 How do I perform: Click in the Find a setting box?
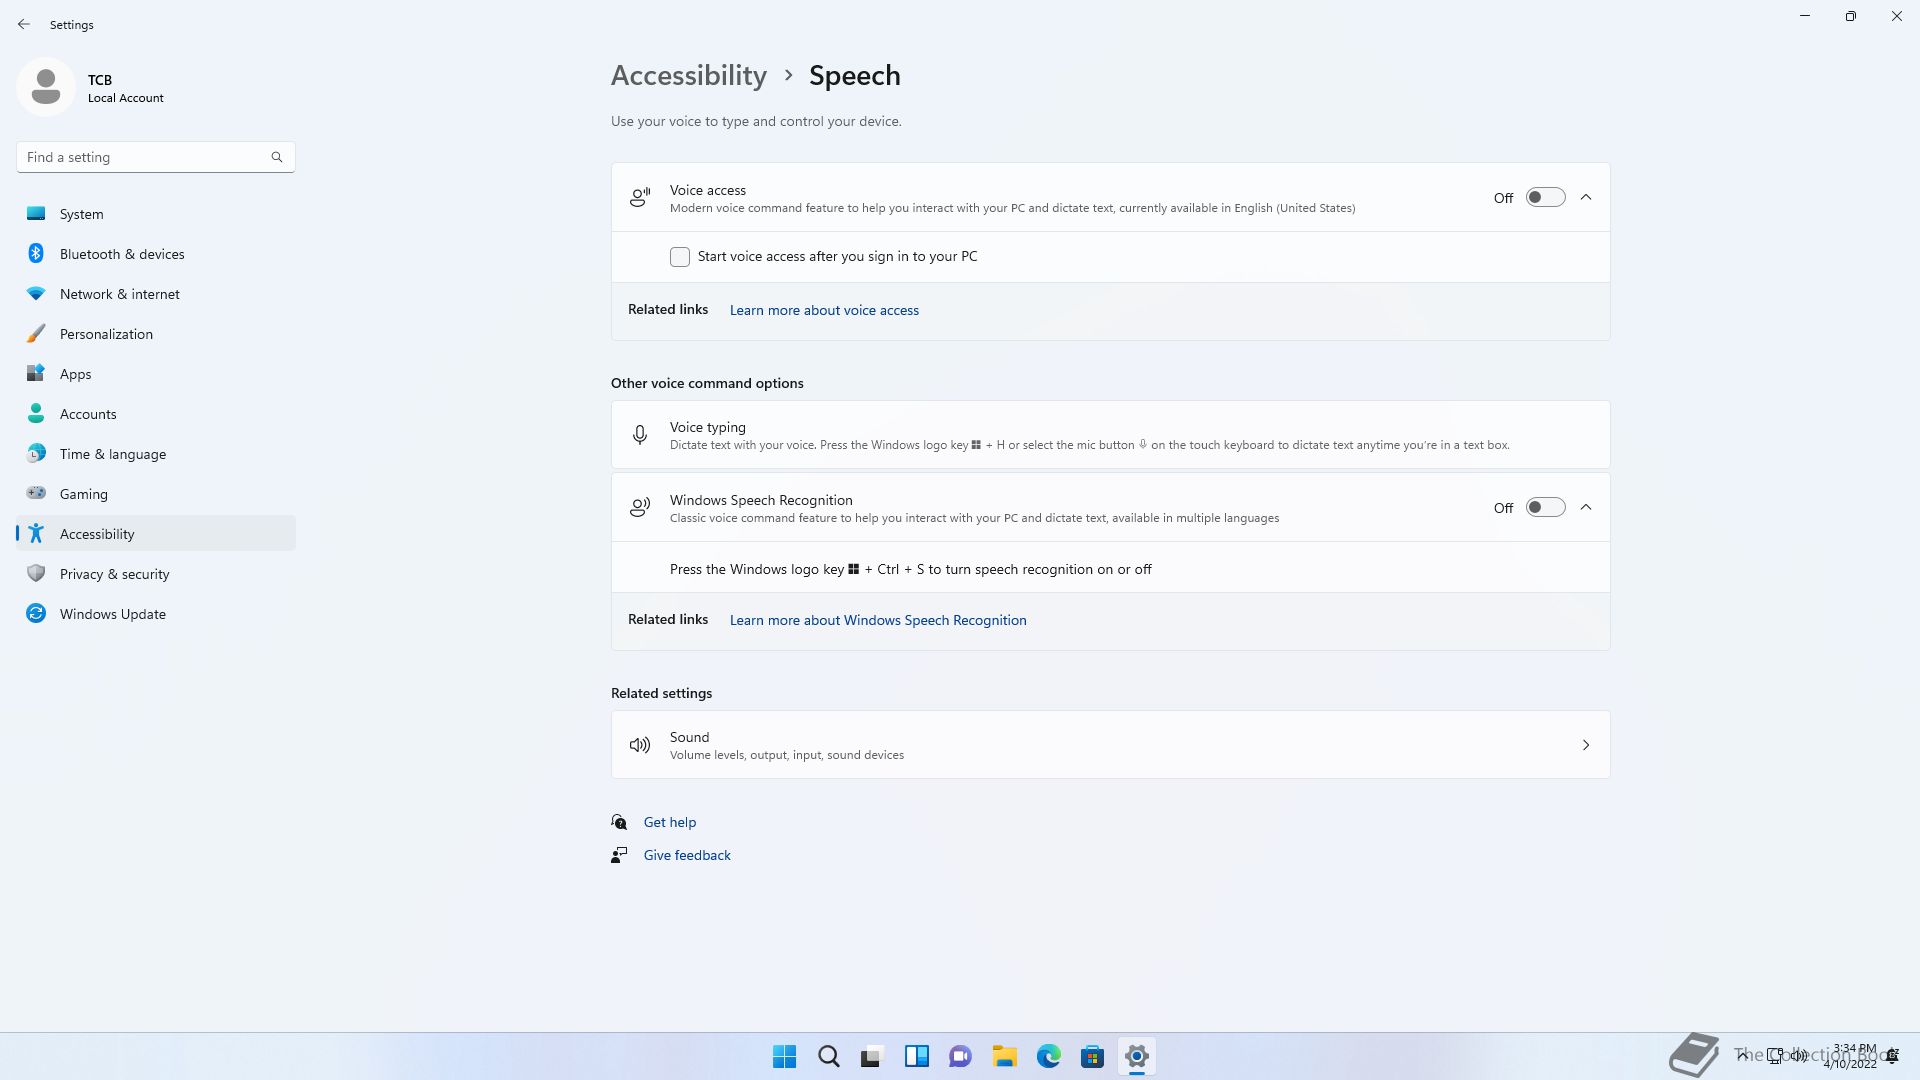click(155, 157)
